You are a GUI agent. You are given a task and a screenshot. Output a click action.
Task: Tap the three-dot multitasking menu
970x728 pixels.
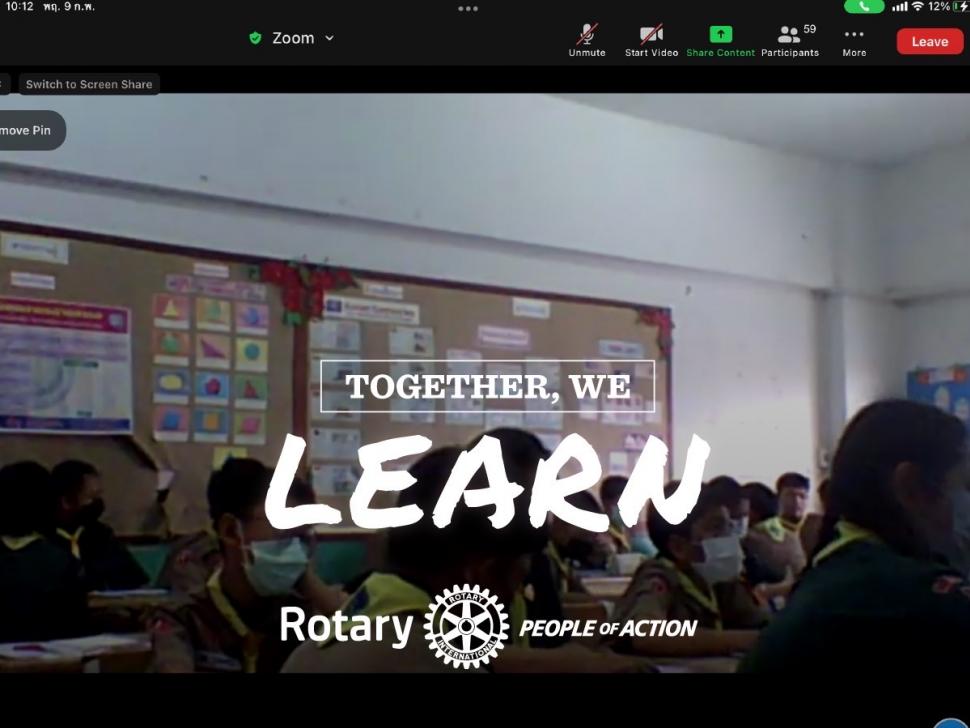(x=468, y=9)
